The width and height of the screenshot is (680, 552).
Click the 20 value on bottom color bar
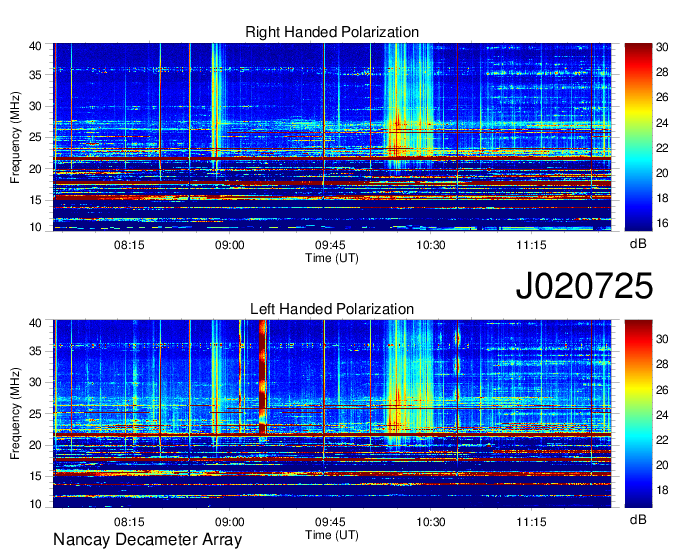coord(662,465)
